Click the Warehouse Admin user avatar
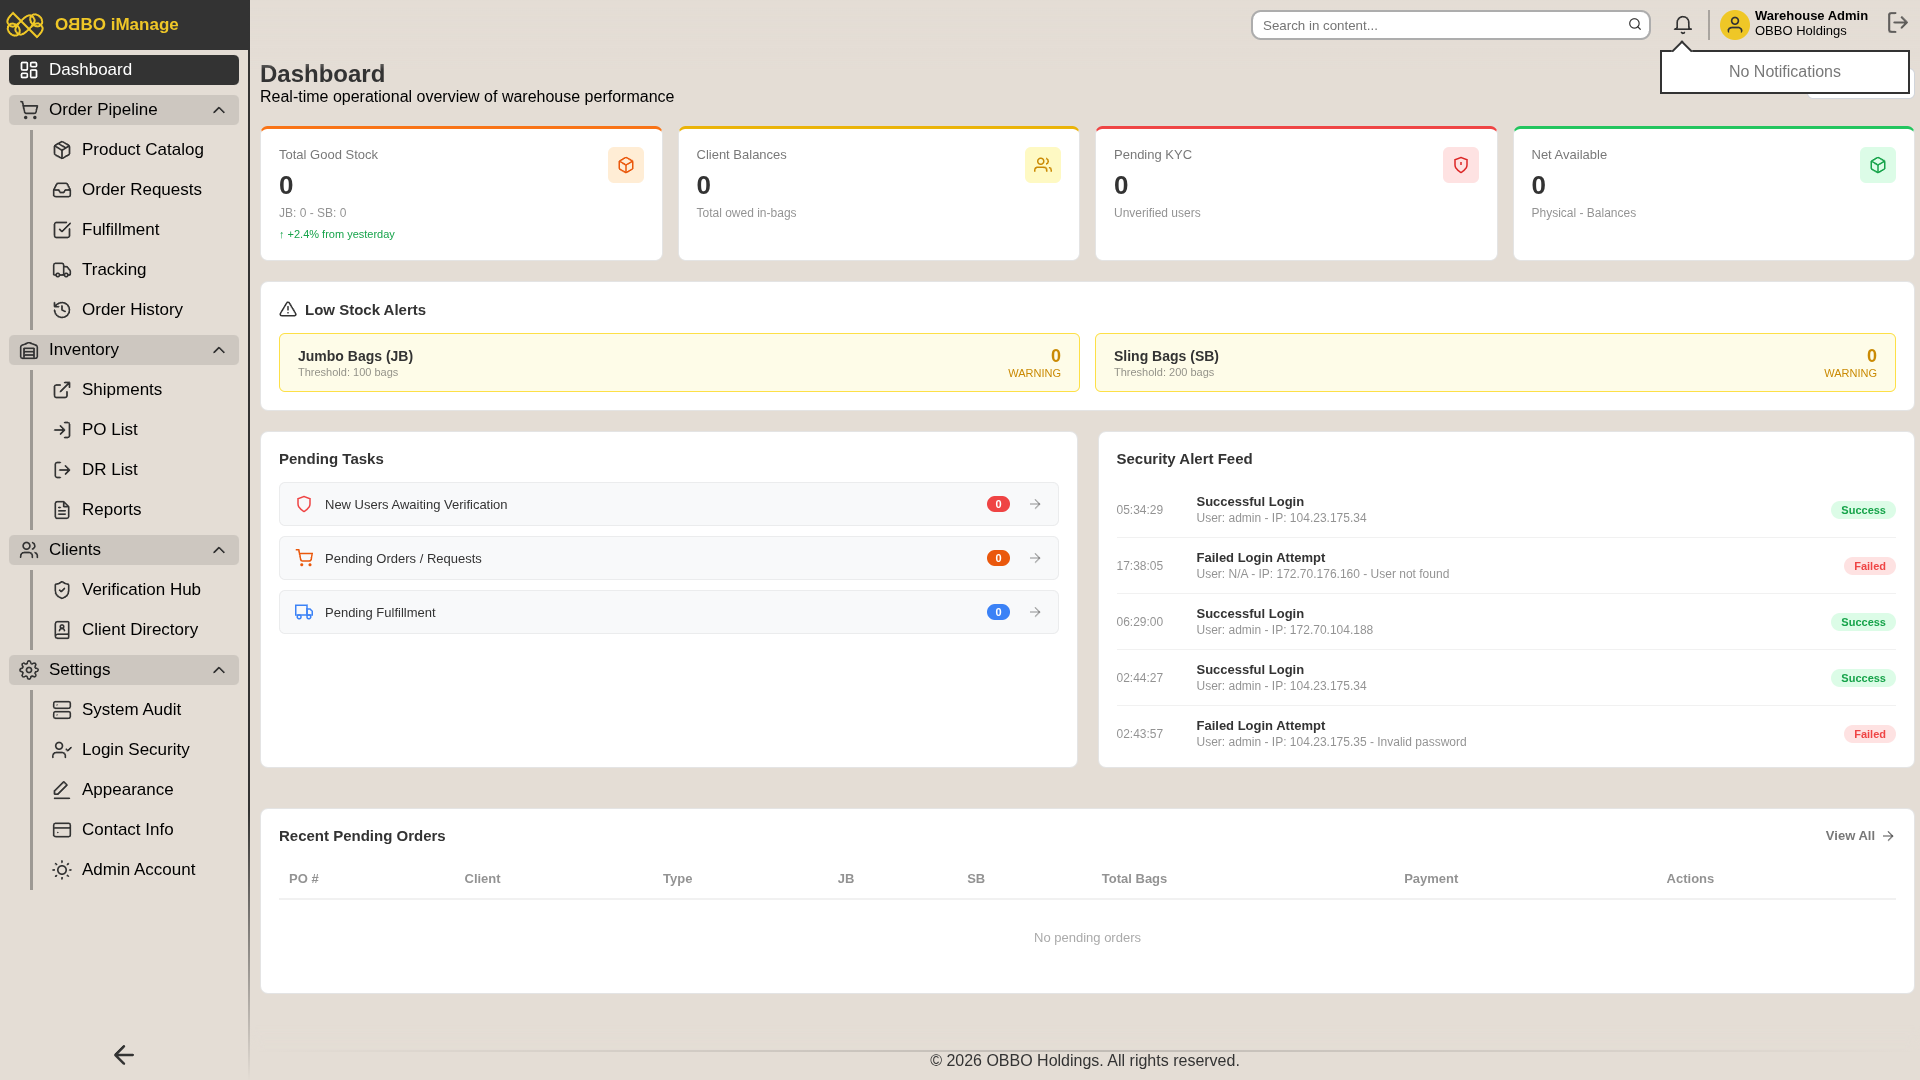The height and width of the screenshot is (1080, 1920). pos(1735,25)
